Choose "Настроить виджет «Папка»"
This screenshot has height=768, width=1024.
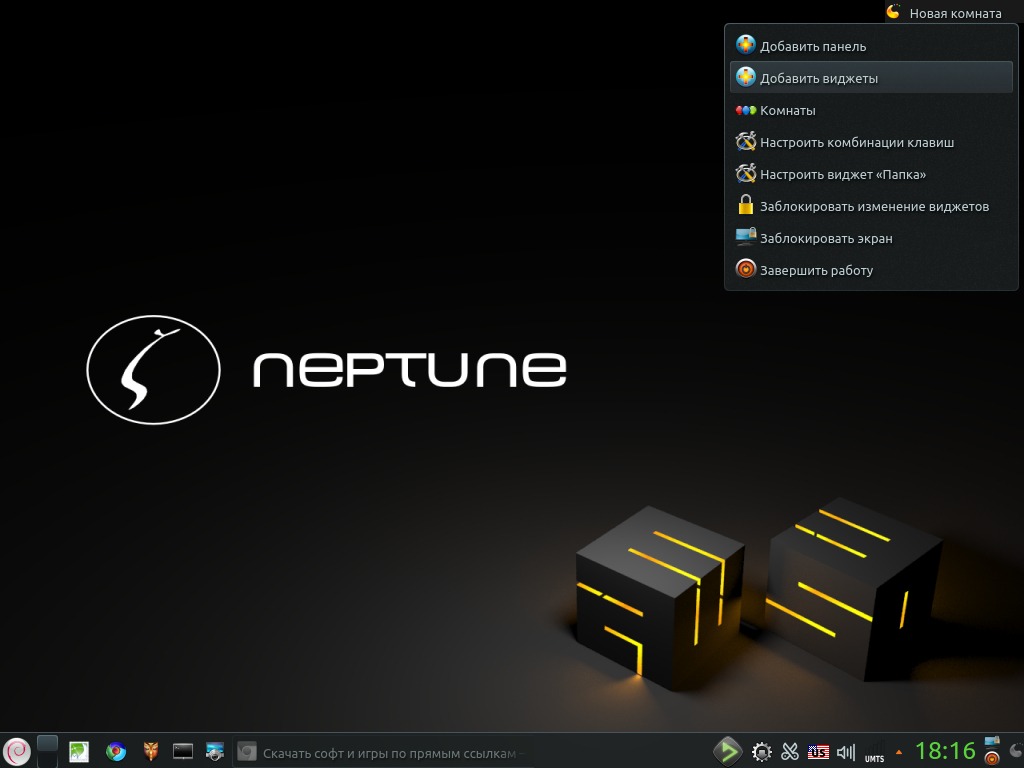click(871, 174)
